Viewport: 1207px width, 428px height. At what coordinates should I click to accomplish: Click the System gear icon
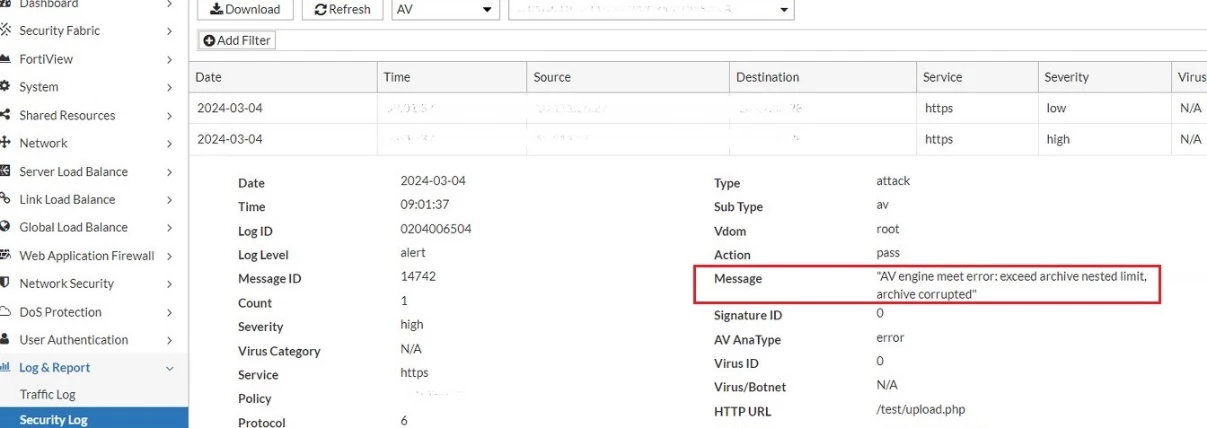pyautogui.click(x=6, y=87)
